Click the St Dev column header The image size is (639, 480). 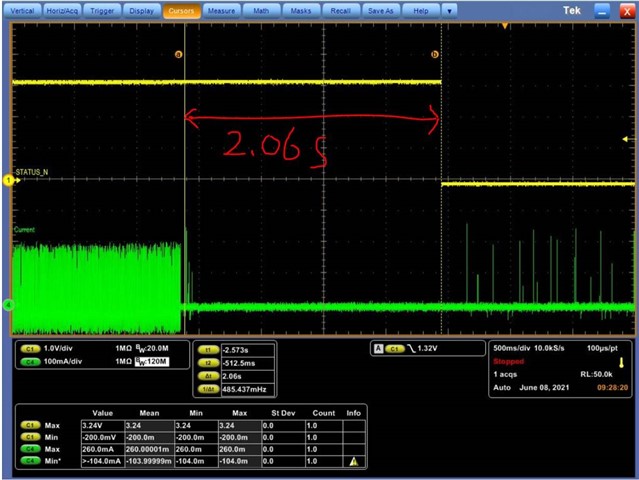pyautogui.click(x=283, y=413)
